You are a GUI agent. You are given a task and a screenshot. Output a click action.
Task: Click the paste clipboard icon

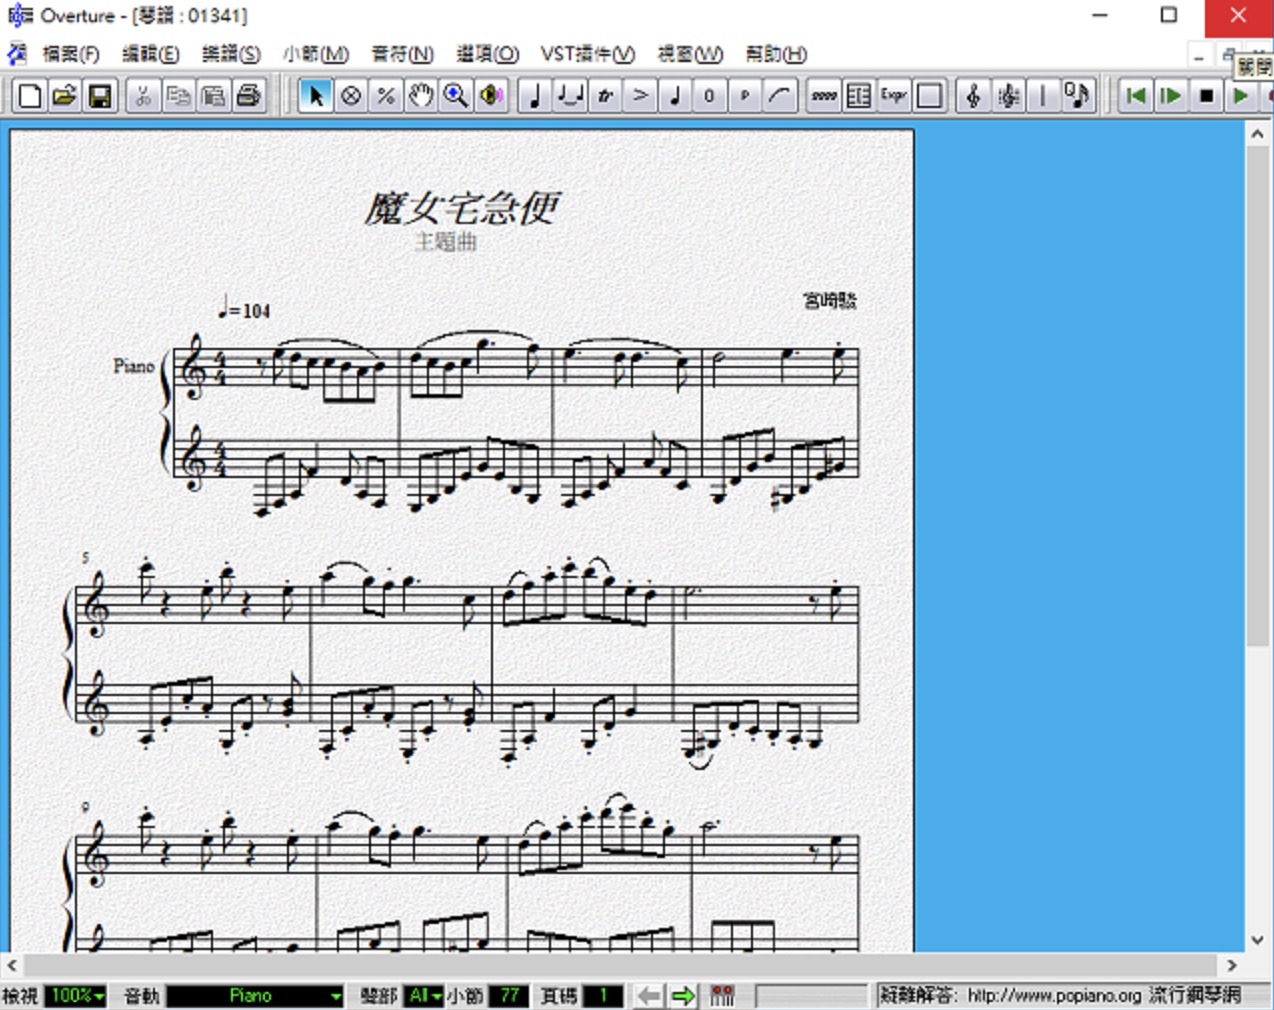pyautogui.click(x=213, y=96)
